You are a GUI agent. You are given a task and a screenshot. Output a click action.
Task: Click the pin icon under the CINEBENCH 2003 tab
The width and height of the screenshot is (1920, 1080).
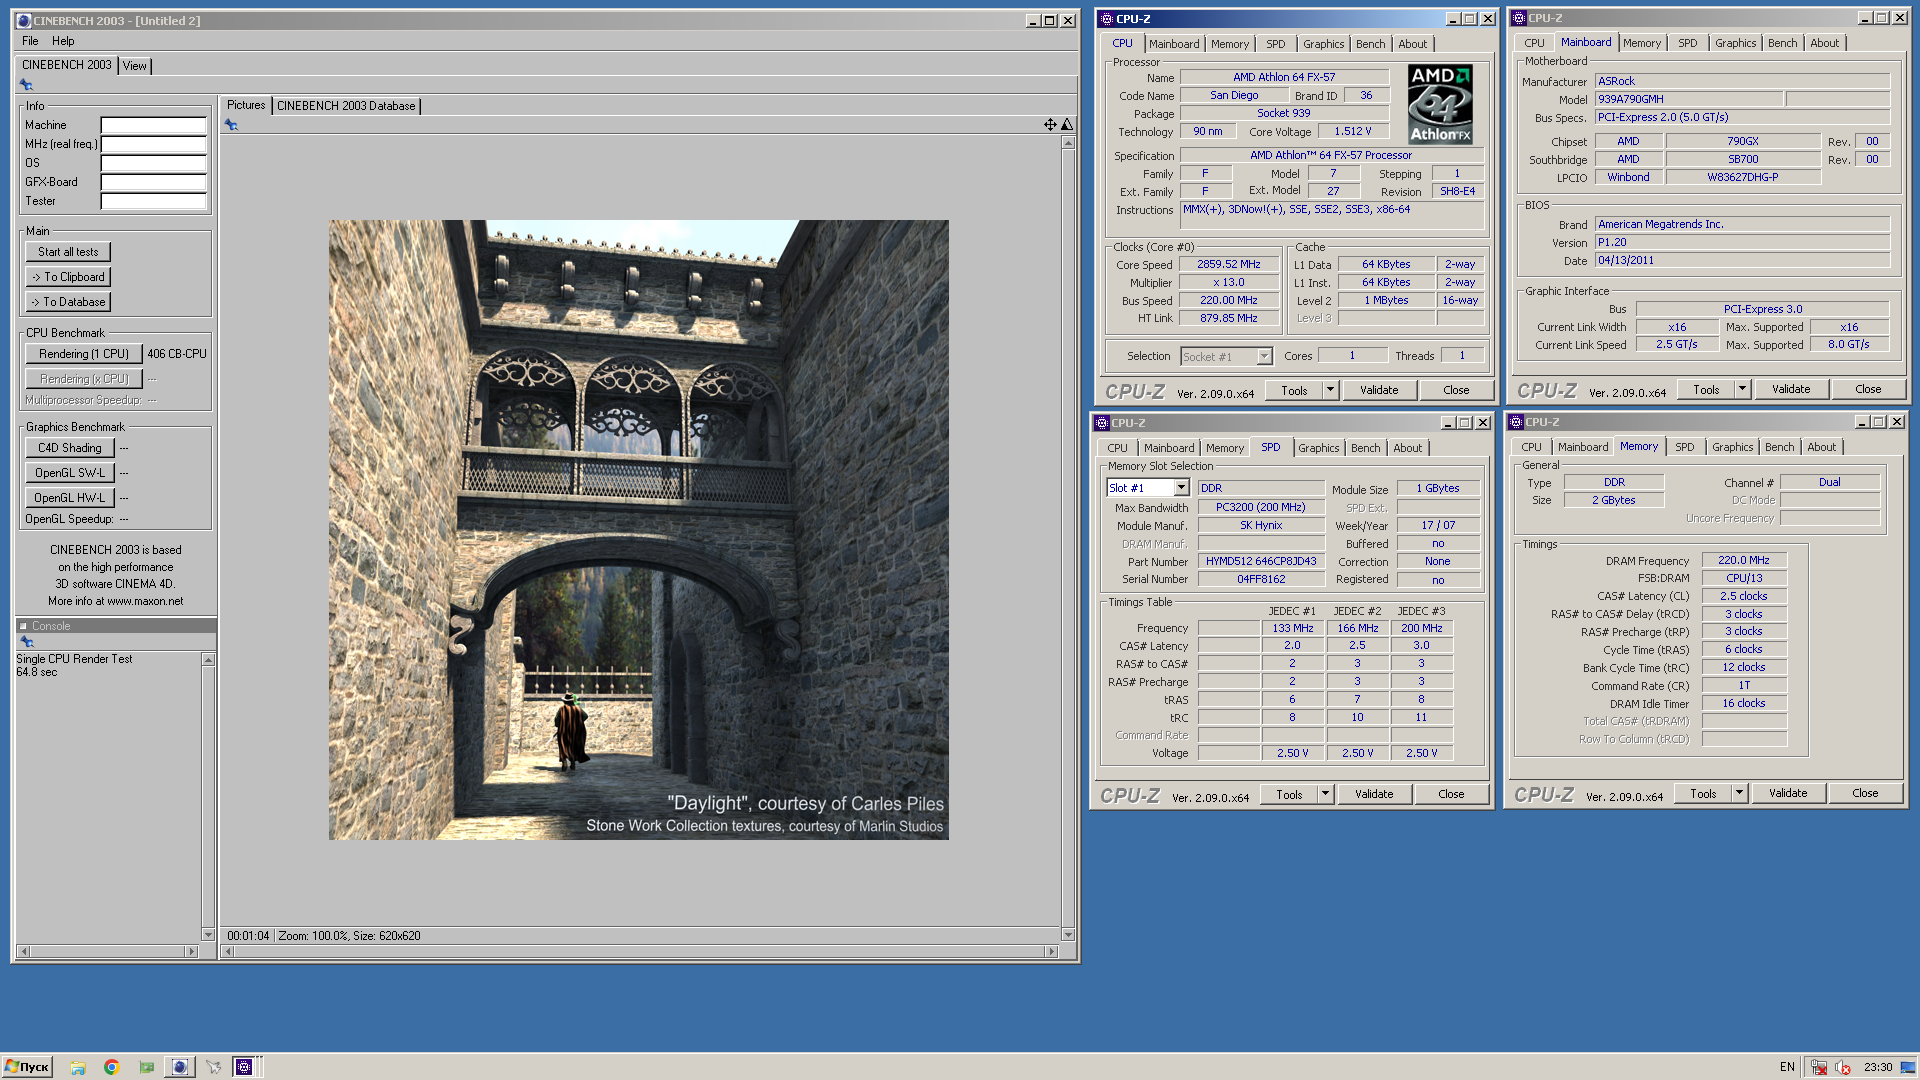27,85
